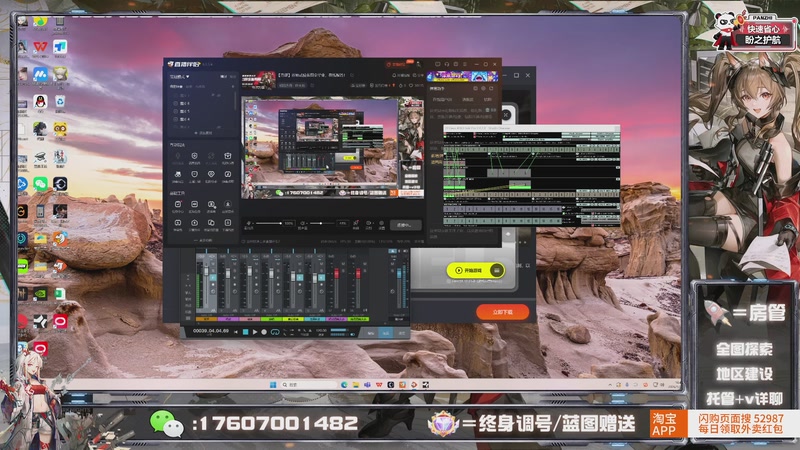Screen dimensions: 800x450
Task: Collapse the tools panel via bottom link
Action: [x=204, y=240]
